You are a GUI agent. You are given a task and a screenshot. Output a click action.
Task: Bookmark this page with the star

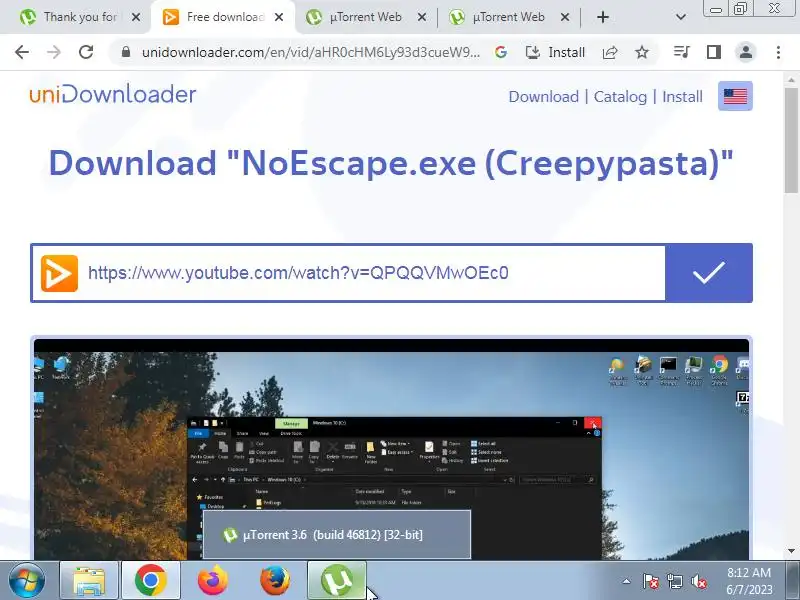642,52
